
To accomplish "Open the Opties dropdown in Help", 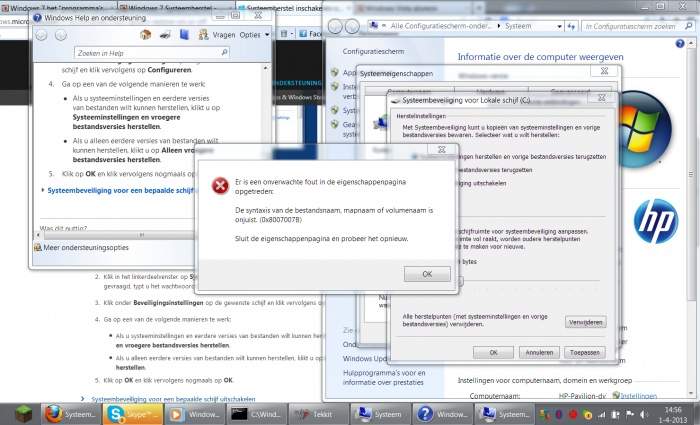I will pyautogui.click(x=254, y=35).
